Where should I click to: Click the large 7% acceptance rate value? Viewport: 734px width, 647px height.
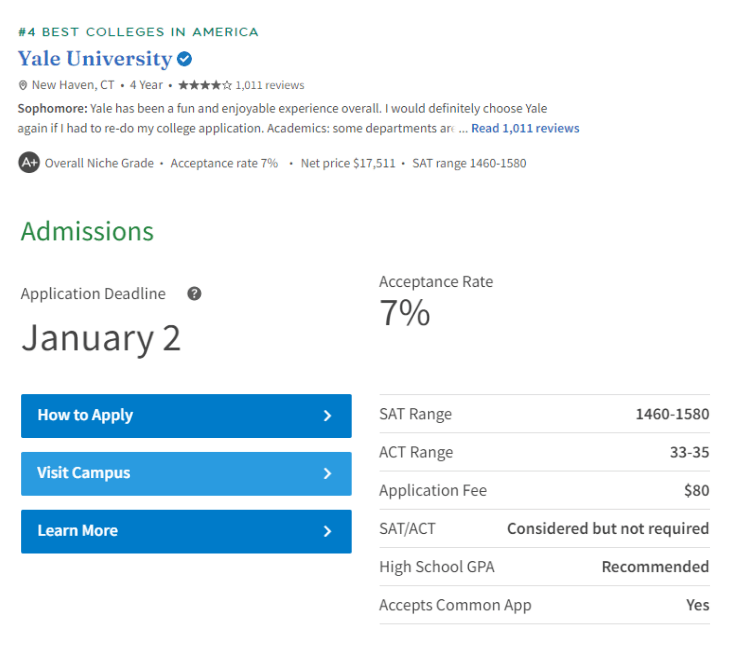405,313
